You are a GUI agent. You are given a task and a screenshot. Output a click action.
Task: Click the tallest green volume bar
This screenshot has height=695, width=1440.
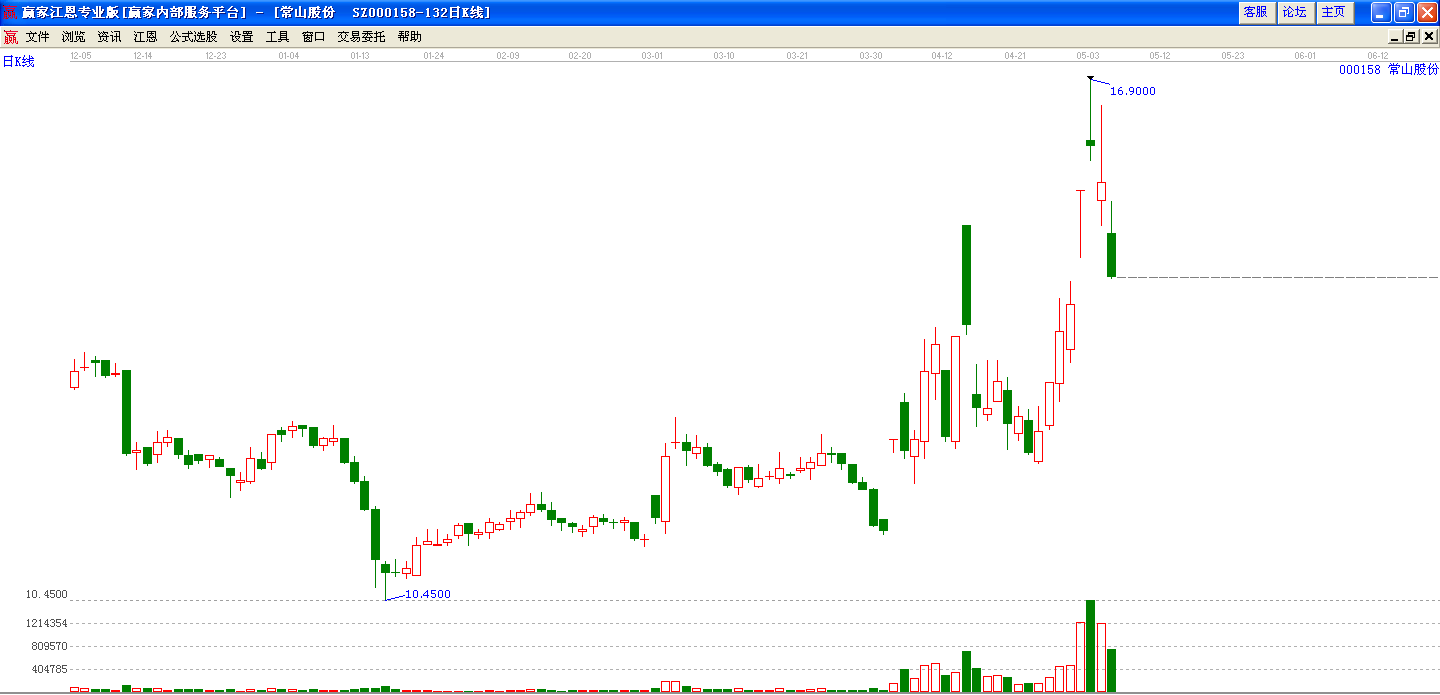(x=1091, y=646)
